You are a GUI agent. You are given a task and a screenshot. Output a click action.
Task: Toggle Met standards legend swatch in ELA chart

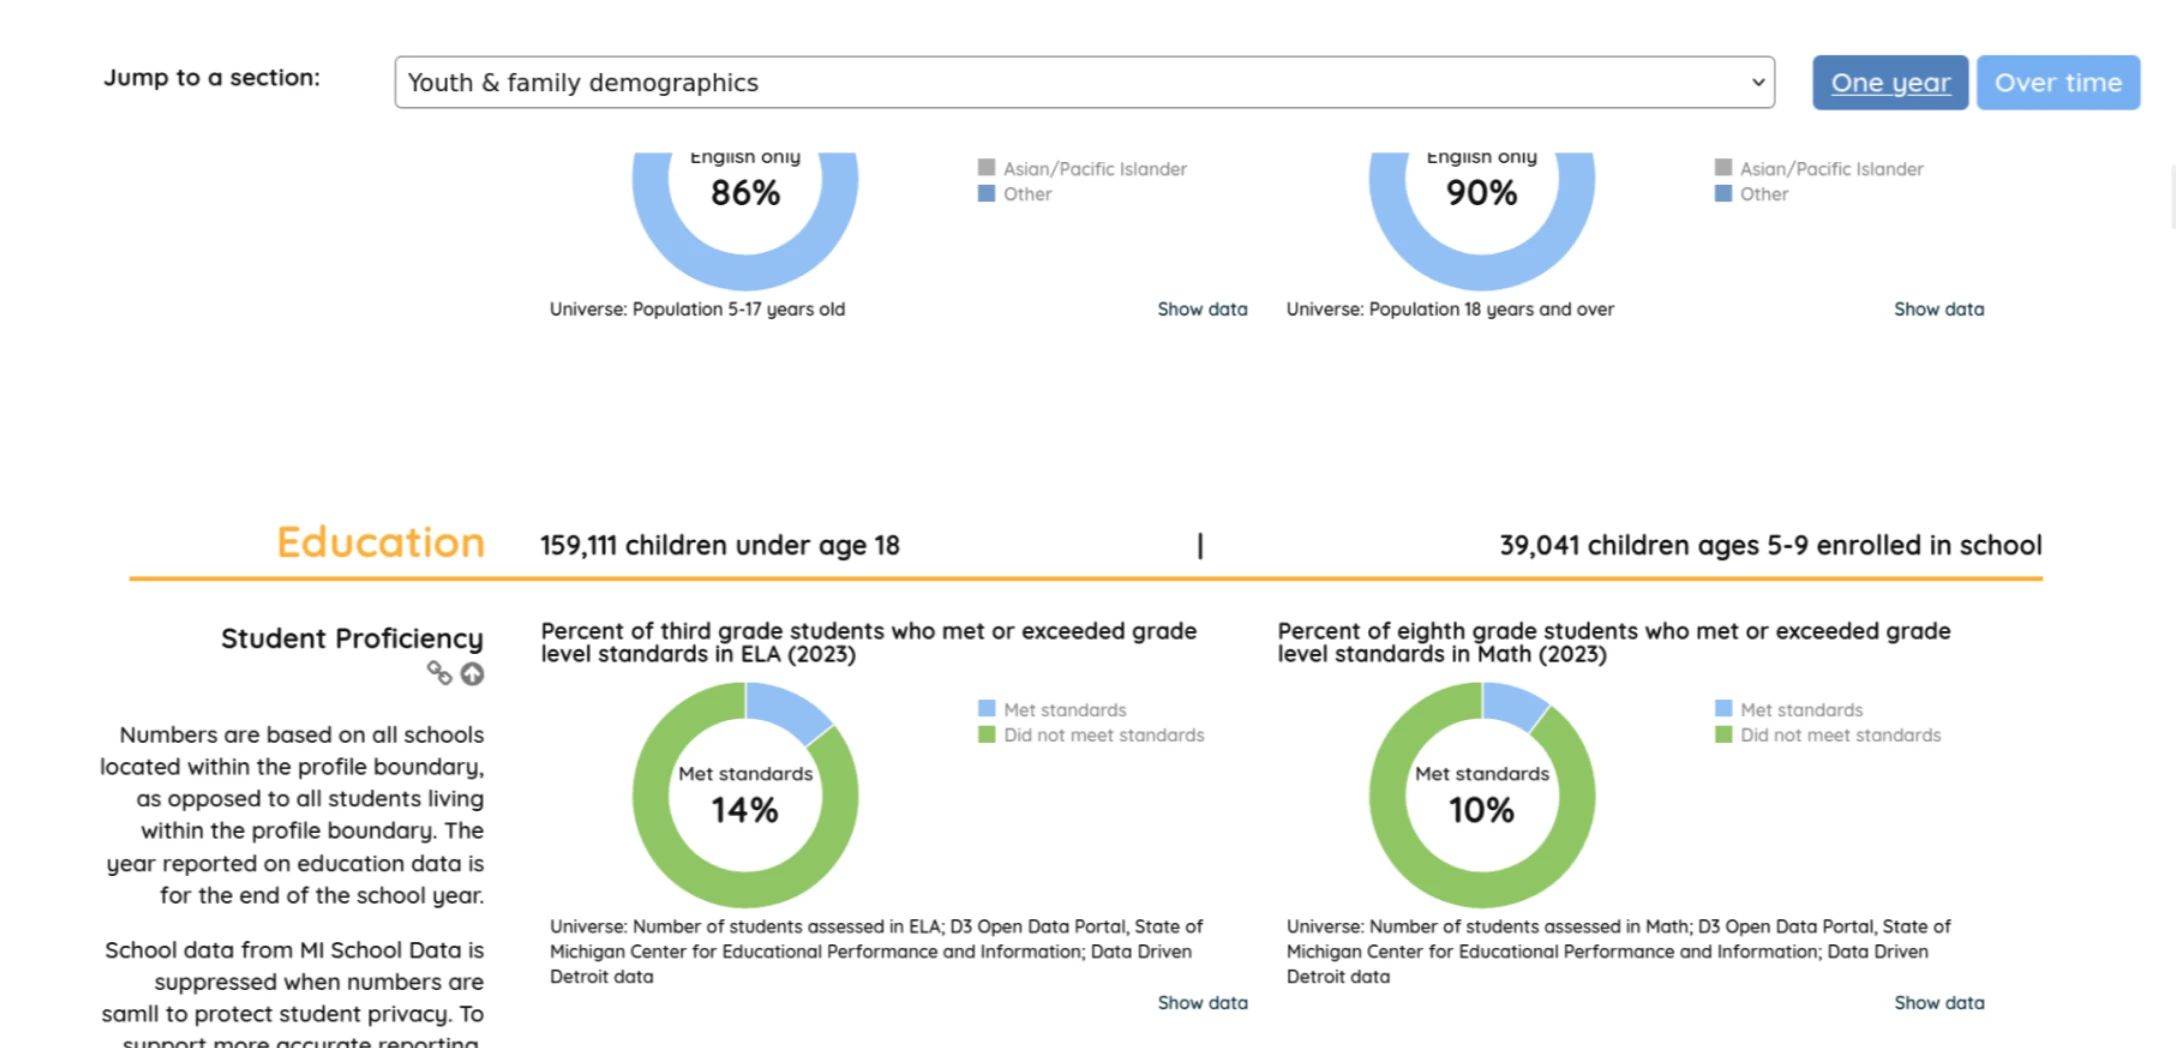click(986, 709)
